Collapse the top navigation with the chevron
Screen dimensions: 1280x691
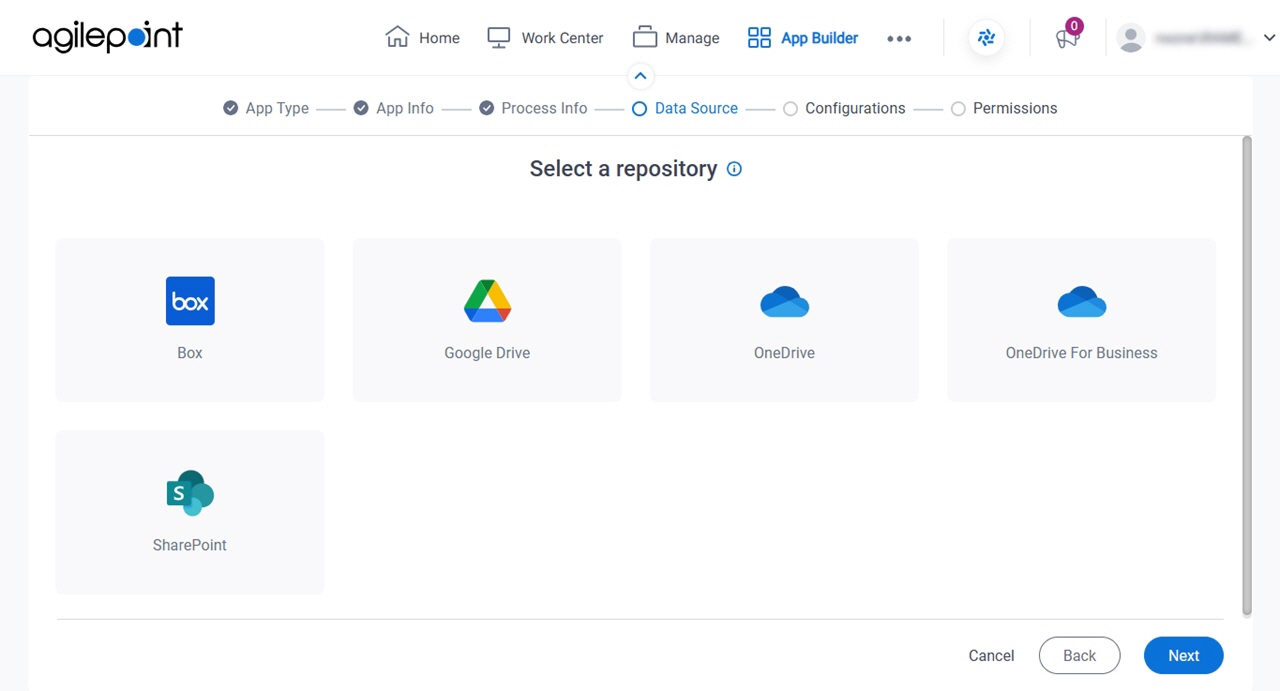[x=640, y=76]
